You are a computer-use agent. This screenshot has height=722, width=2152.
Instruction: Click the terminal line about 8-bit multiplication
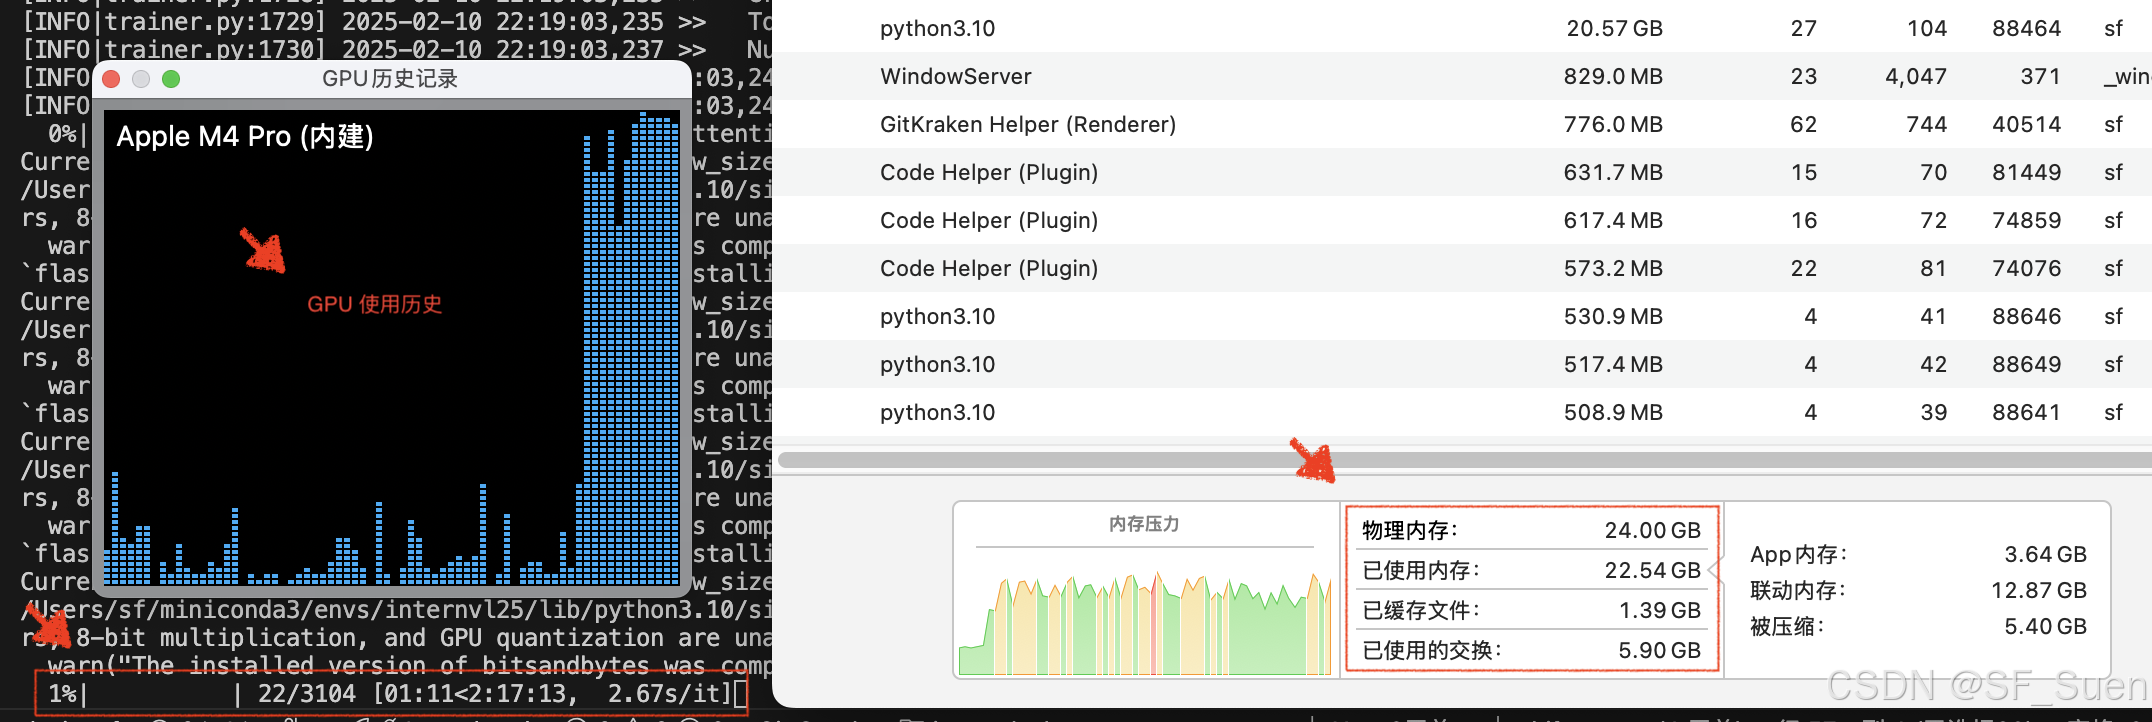click(x=396, y=637)
